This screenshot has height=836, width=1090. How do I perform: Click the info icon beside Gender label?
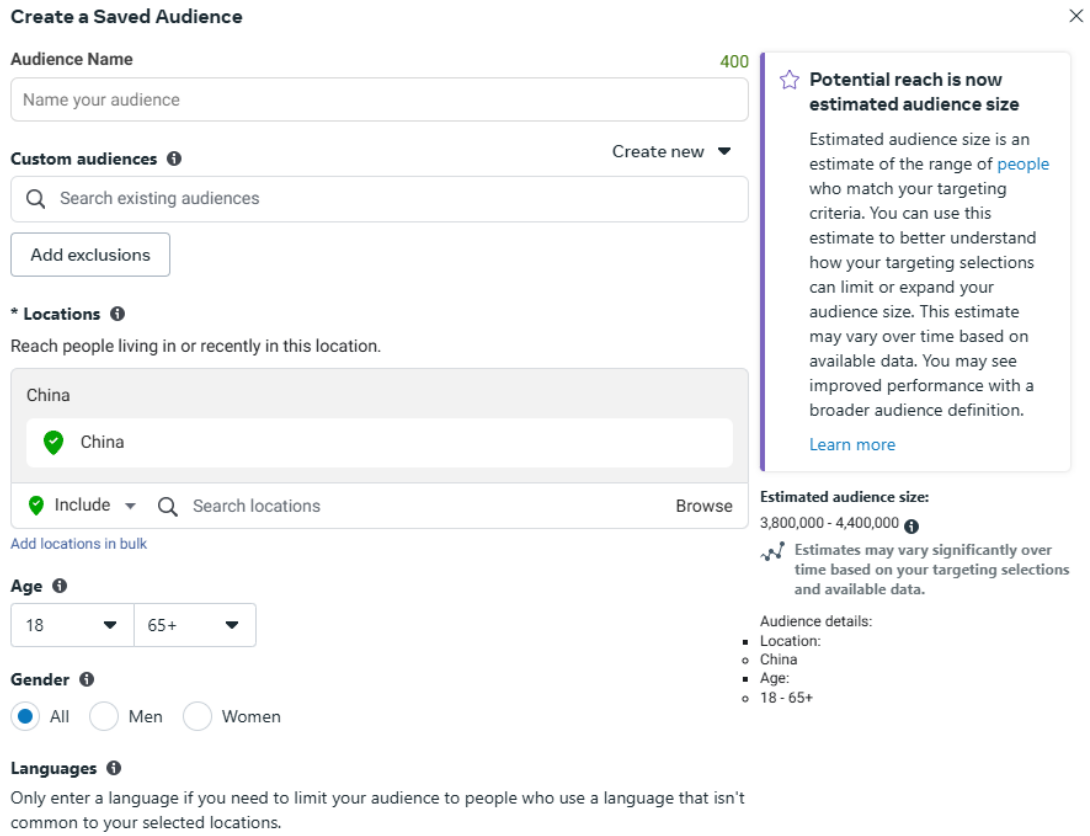(86, 680)
